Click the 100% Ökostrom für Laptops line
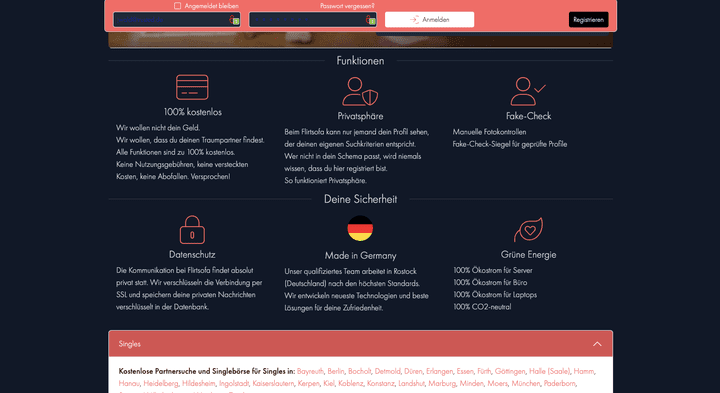 coord(495,295)
